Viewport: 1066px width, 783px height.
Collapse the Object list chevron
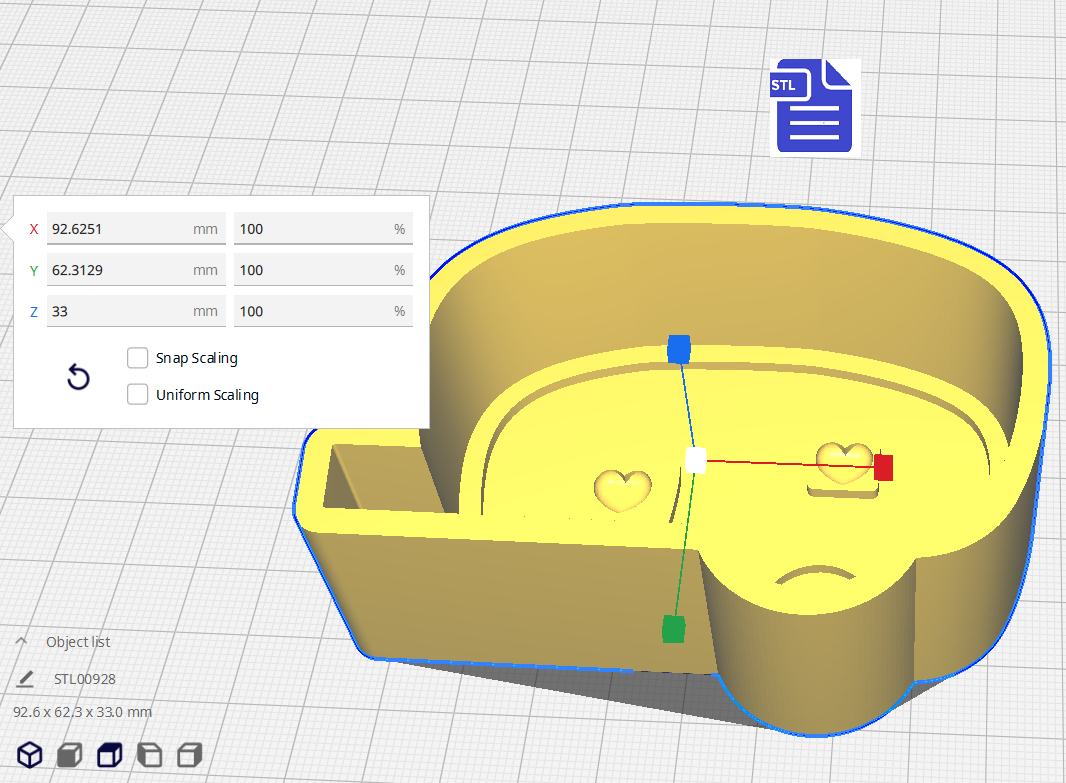(x=21, y=642)
